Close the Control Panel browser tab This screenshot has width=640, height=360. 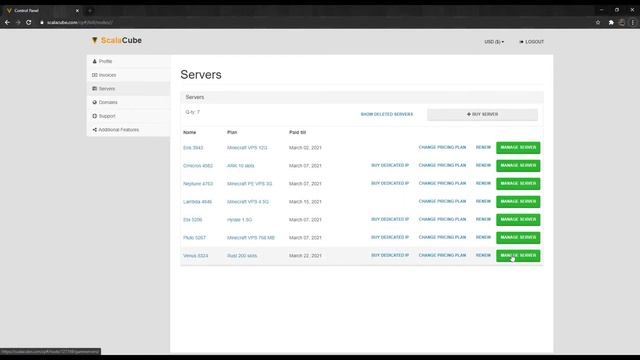coord(77,11)
